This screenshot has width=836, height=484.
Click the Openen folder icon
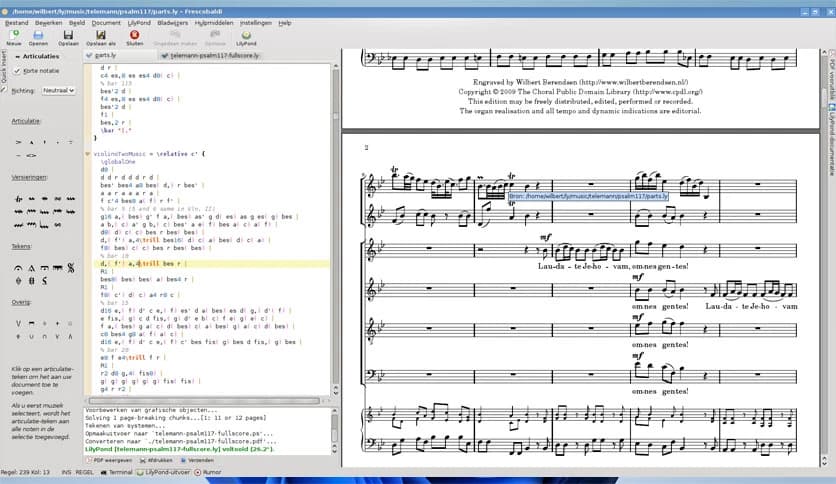point(38,35)
